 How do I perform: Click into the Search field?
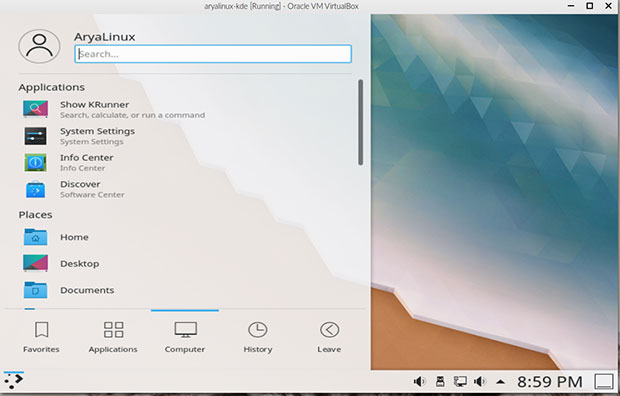213,54
